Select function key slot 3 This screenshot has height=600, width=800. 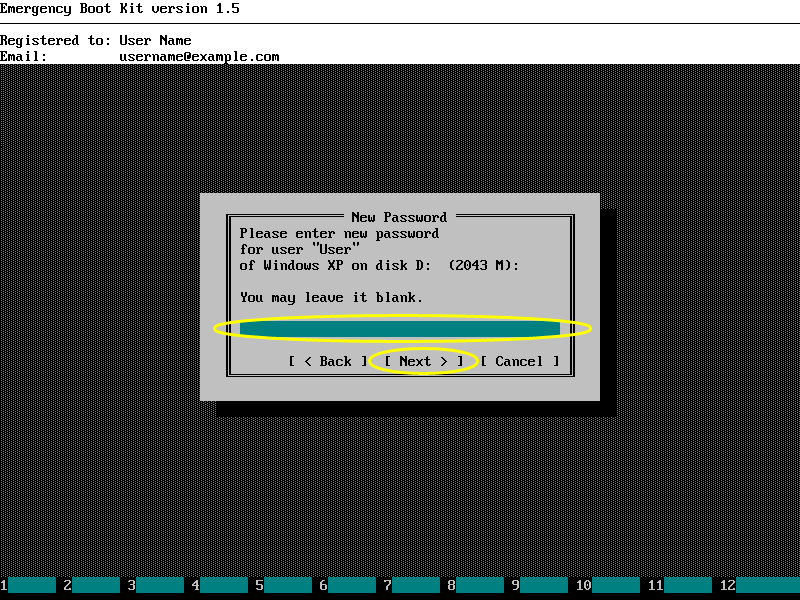tap(156, 585)
